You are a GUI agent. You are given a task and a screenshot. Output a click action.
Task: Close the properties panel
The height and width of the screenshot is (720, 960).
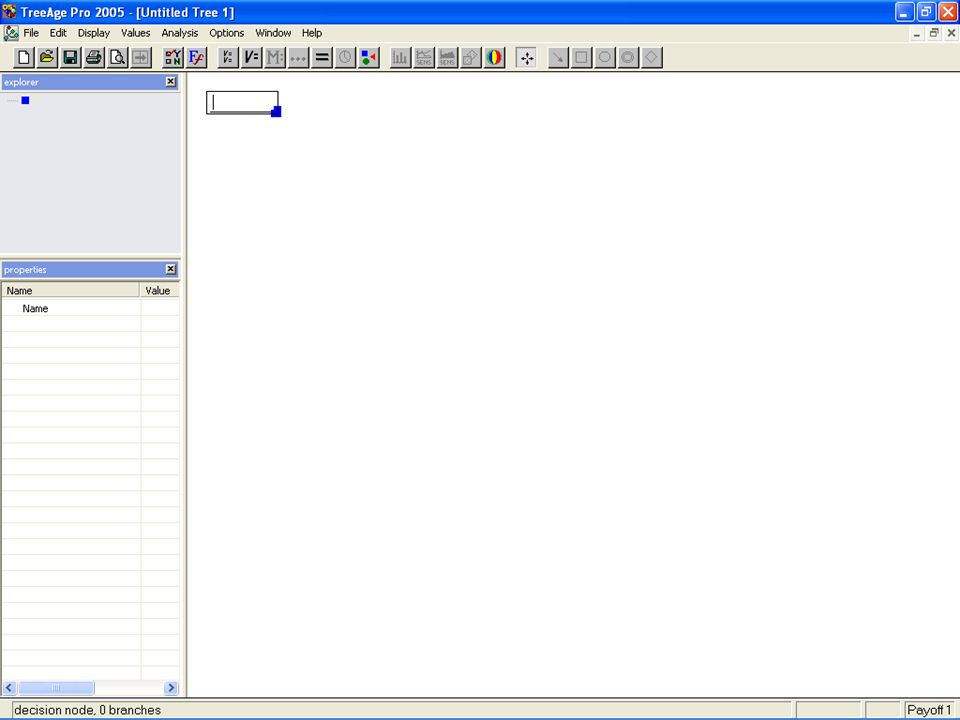click(x=171, y=269)
